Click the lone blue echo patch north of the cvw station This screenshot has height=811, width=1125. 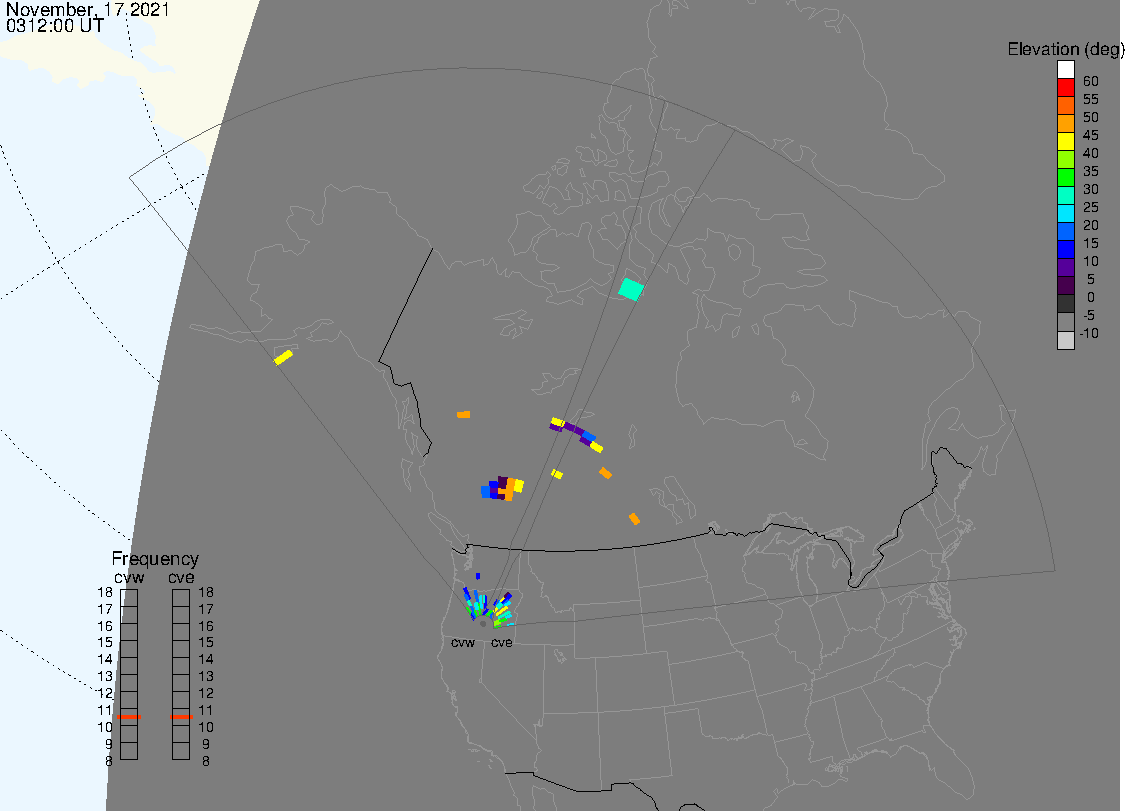[478, 576]
